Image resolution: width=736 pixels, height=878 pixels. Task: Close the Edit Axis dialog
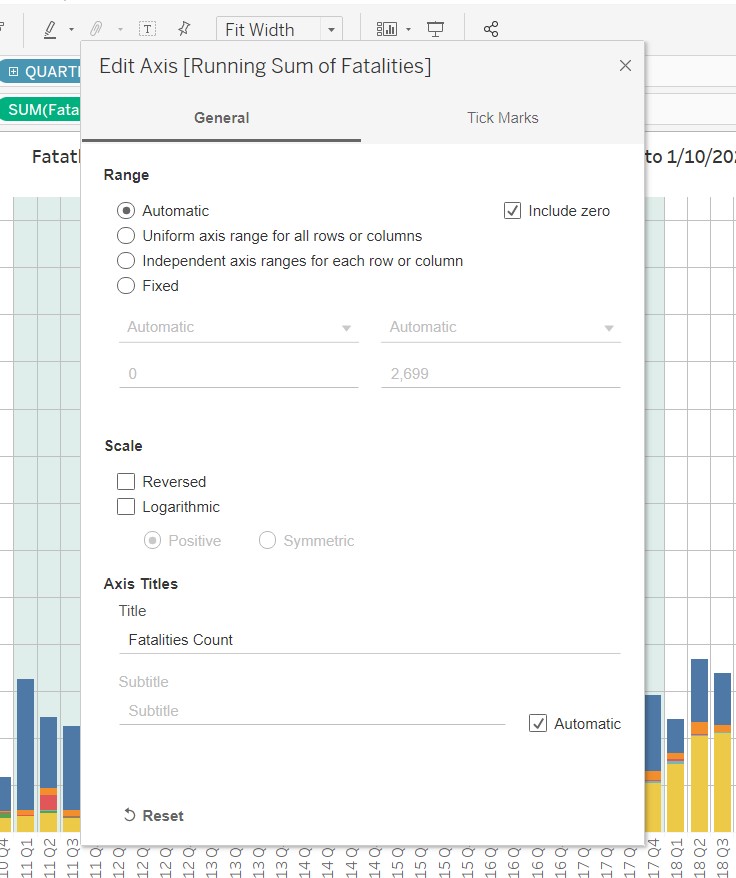click(x=625, y=66)
